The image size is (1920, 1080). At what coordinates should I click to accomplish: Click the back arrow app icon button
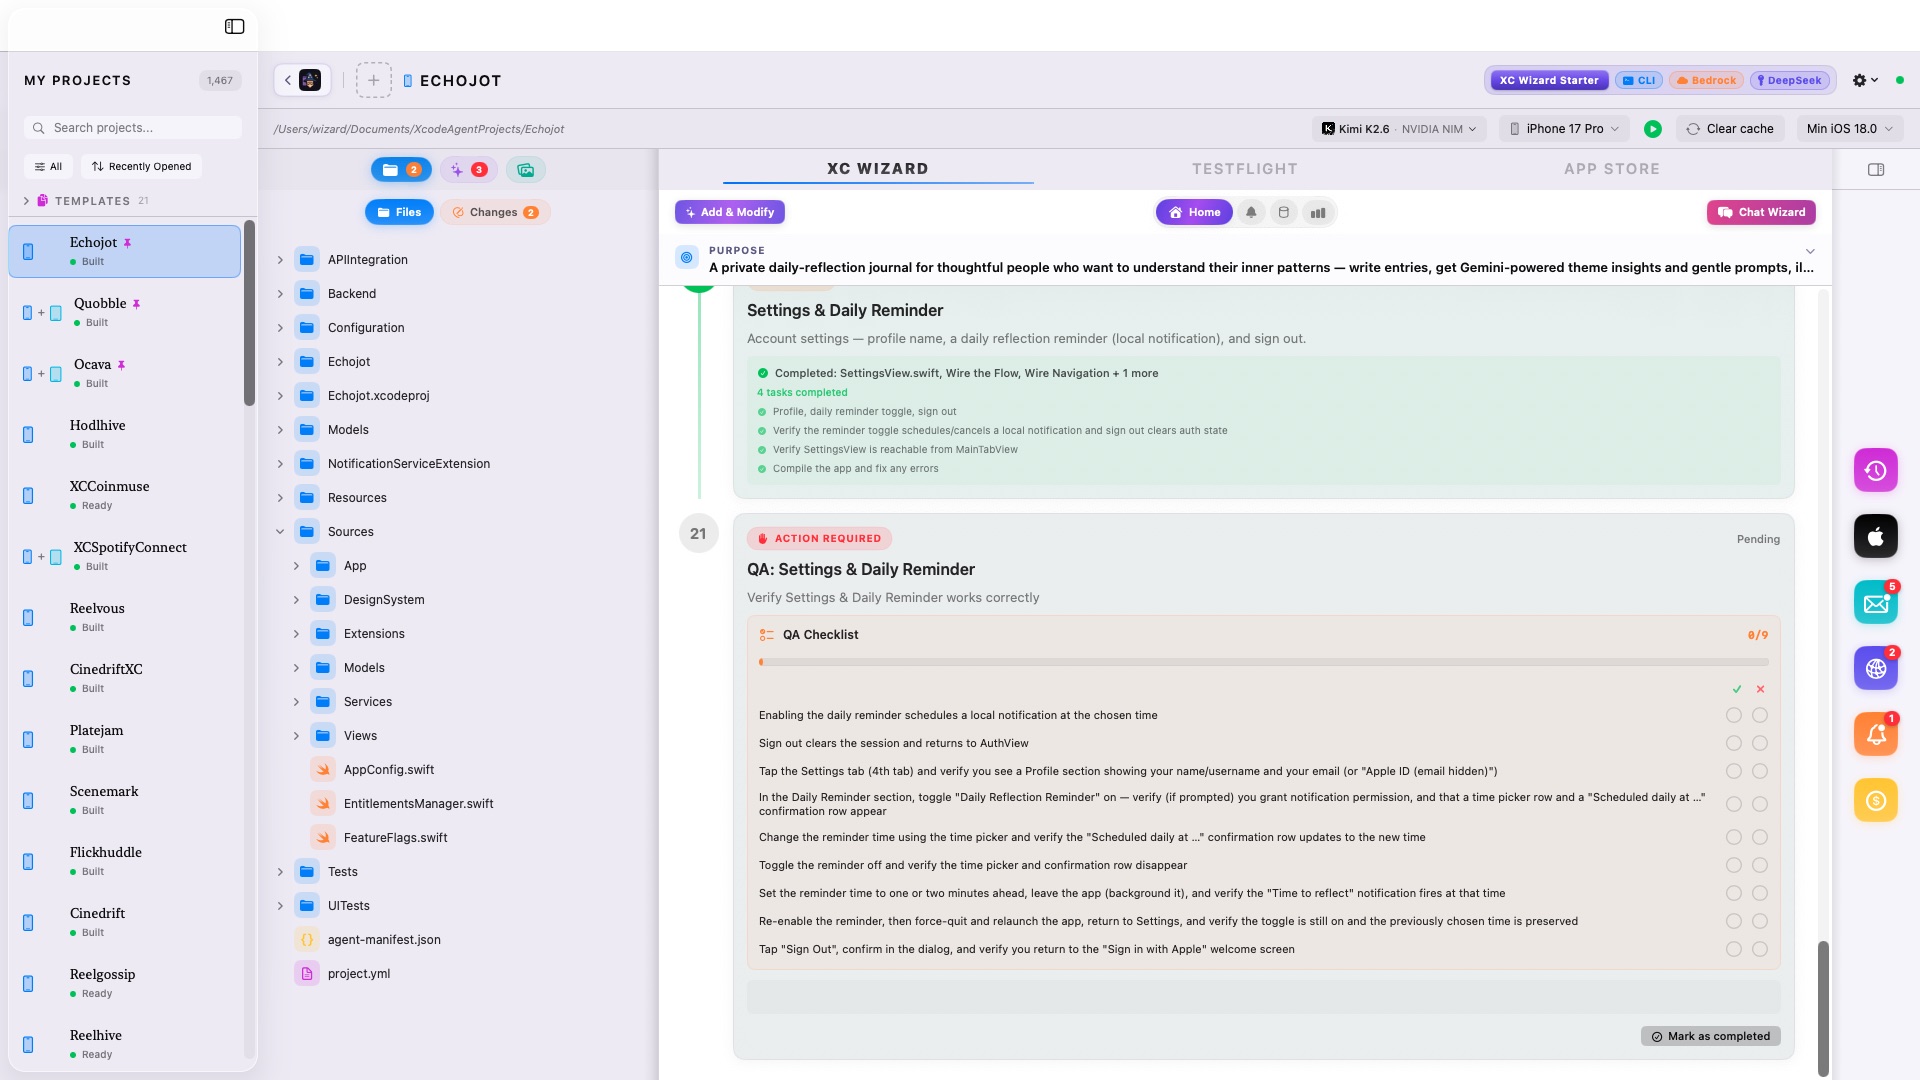pos(302,80)
